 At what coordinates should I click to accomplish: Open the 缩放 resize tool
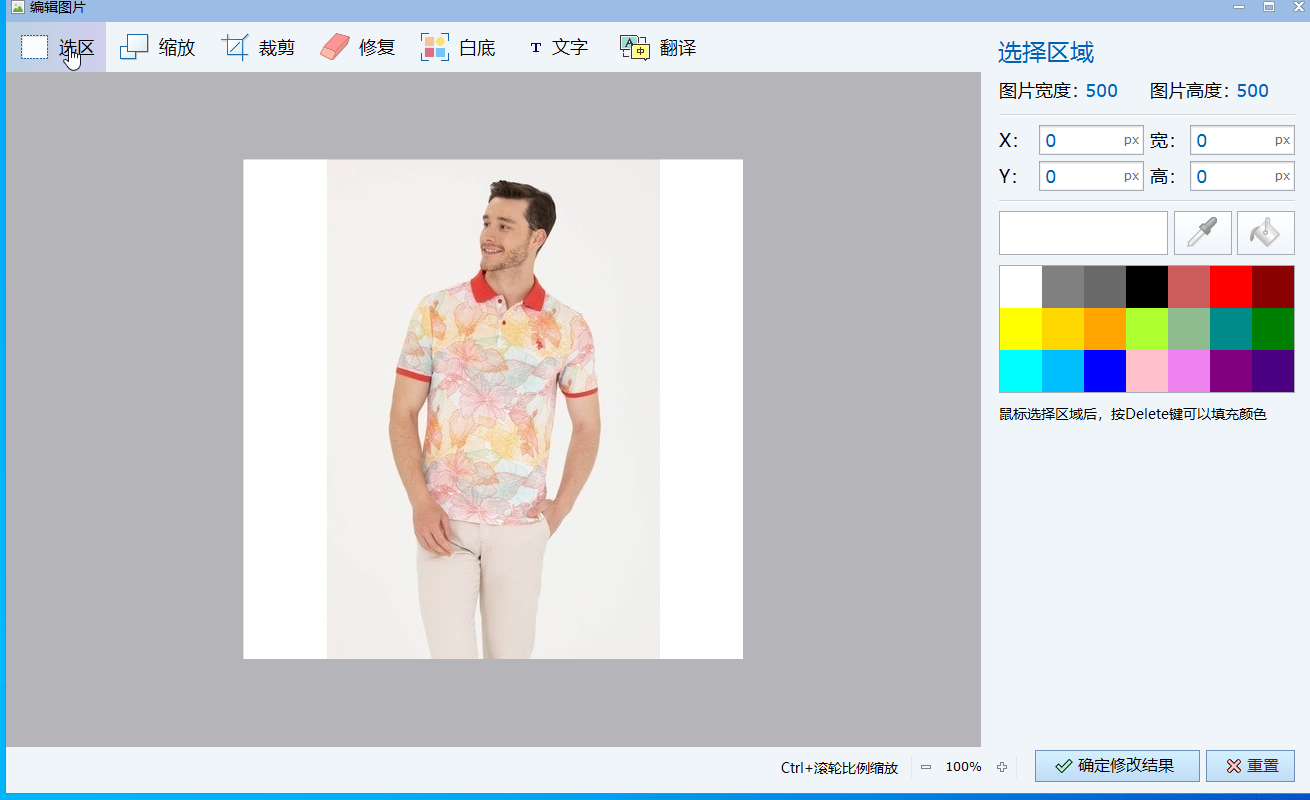click(157, 47)
